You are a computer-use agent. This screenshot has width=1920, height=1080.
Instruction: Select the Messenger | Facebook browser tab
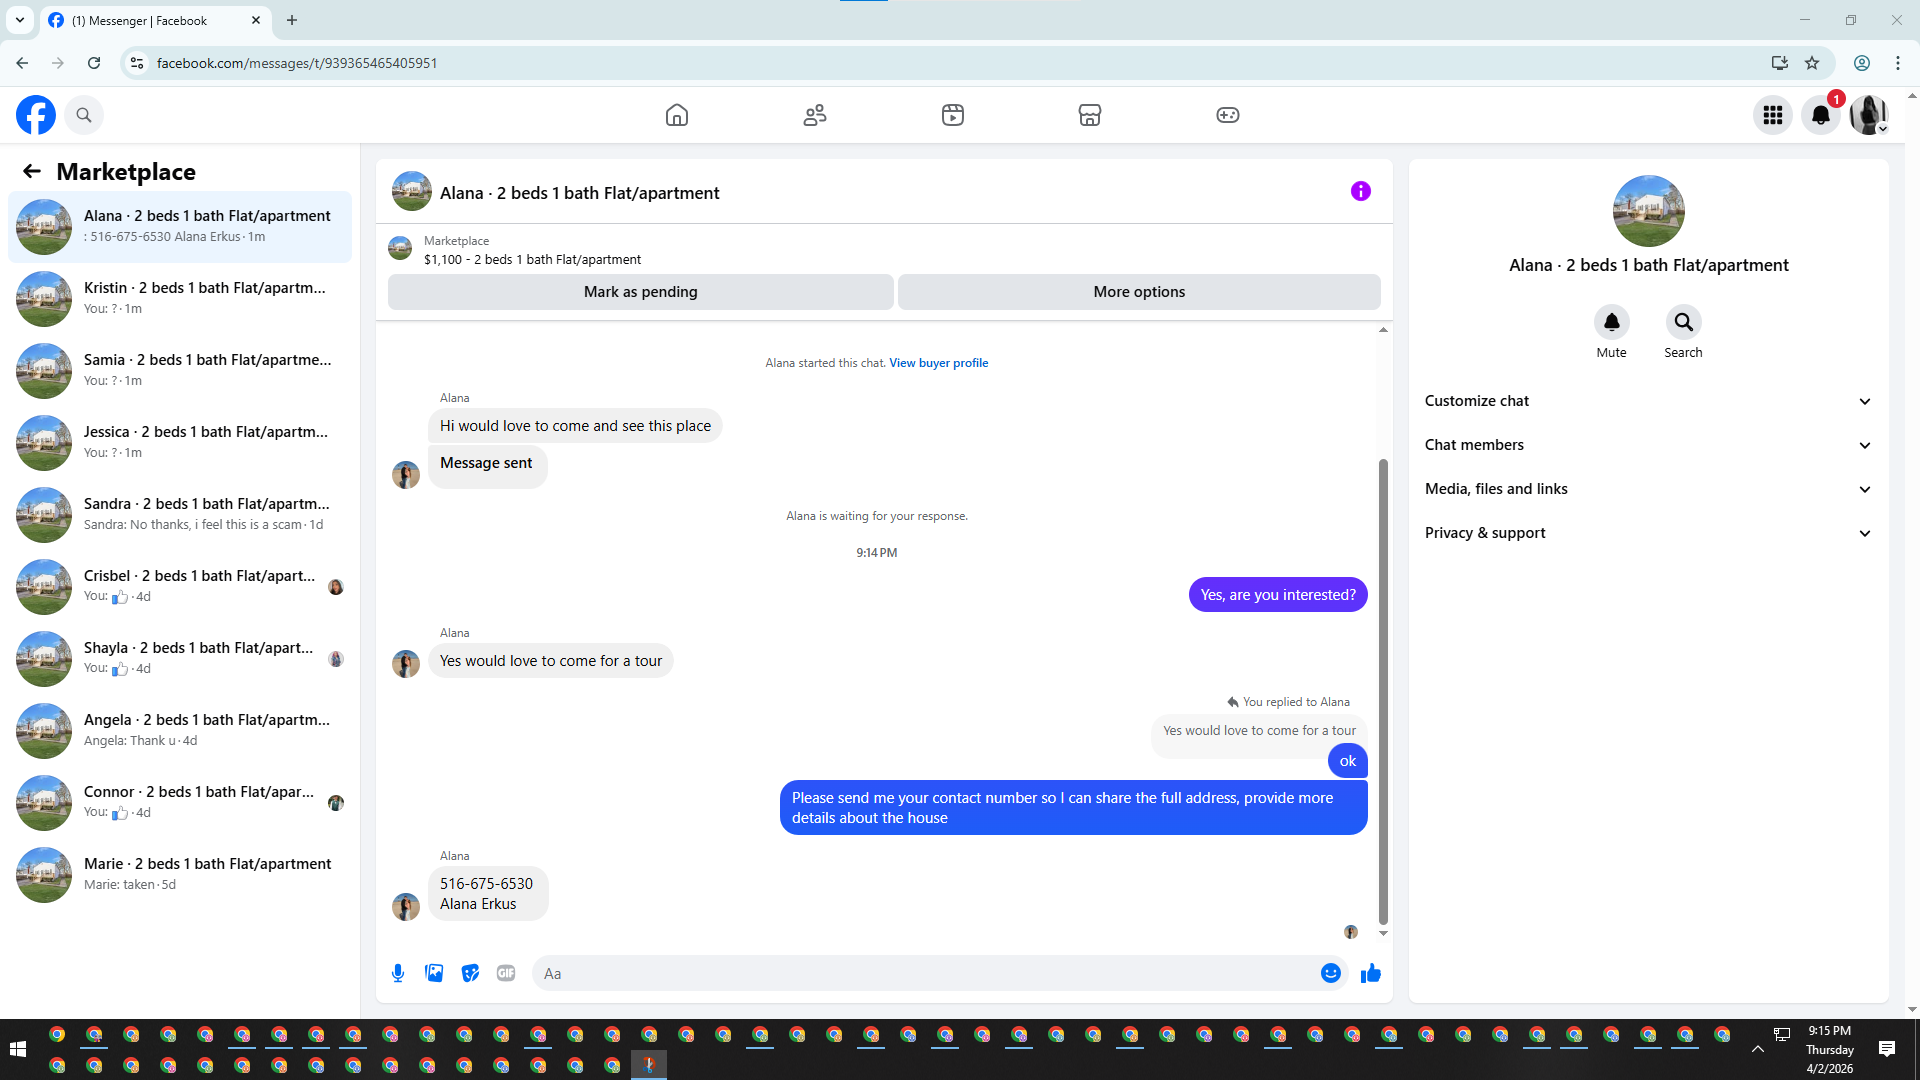tap(155, 20)
